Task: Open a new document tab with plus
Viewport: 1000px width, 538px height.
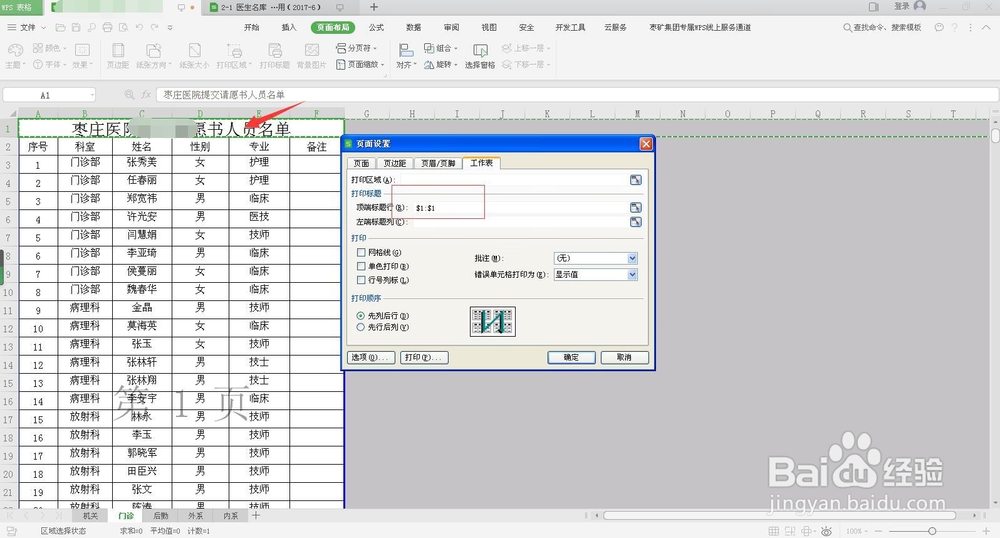Action: (374, 7)
